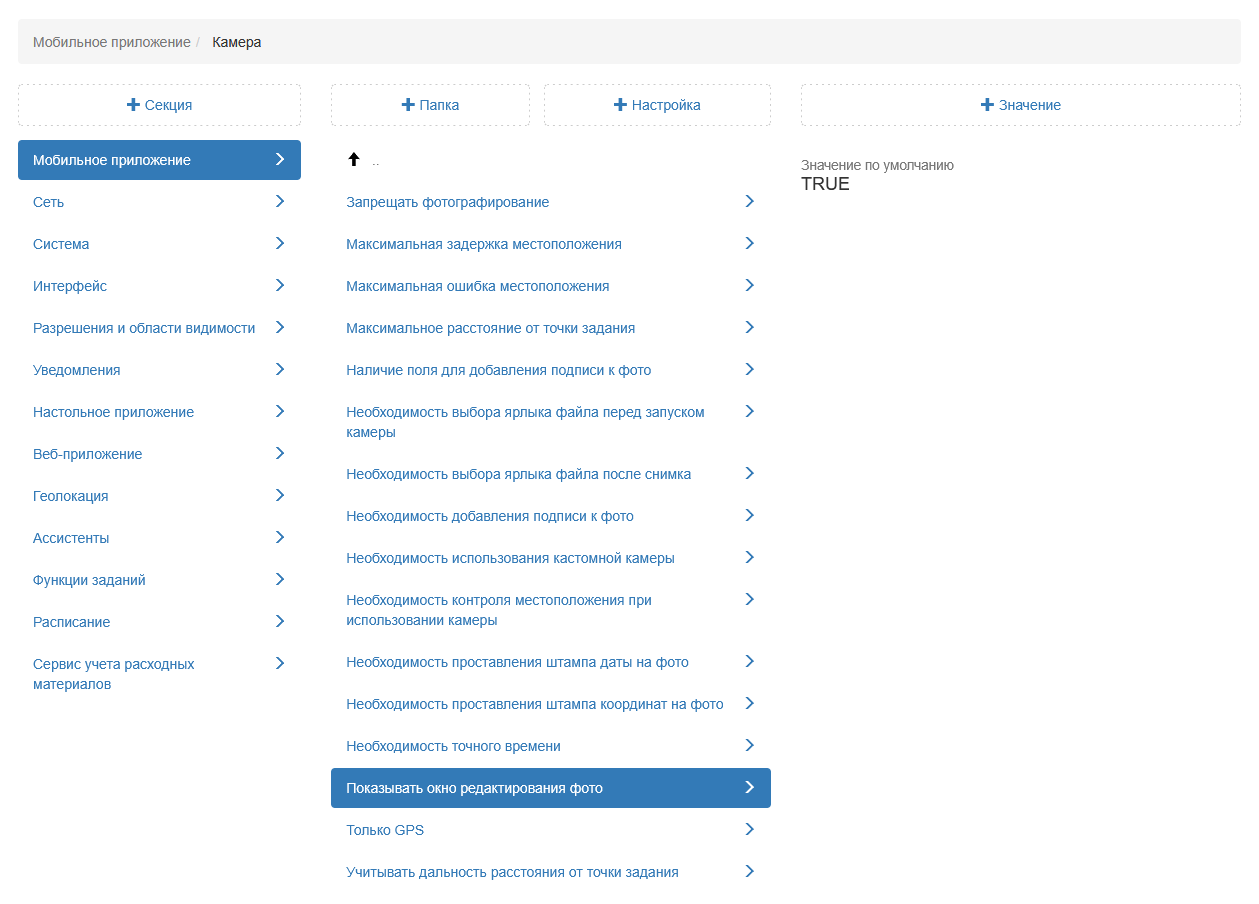
Task: Click the up arrow to go back
Action: (x=353, y=160)
